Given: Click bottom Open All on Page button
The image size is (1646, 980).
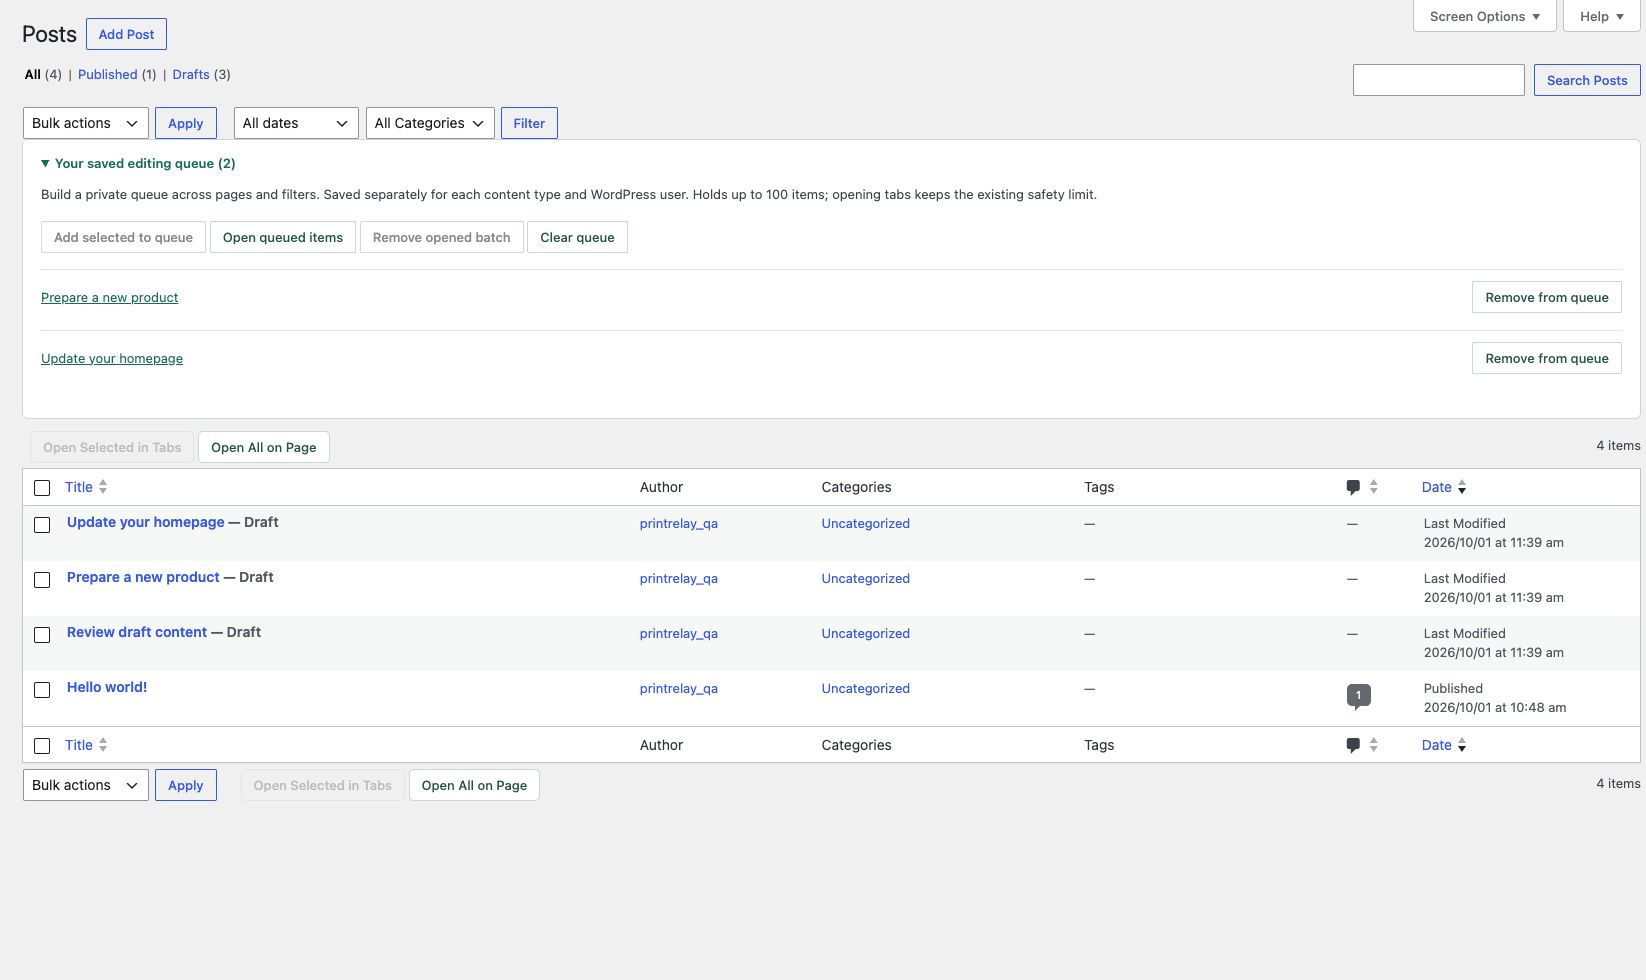Looking at the screenshot, I should (x=474, y=785).
